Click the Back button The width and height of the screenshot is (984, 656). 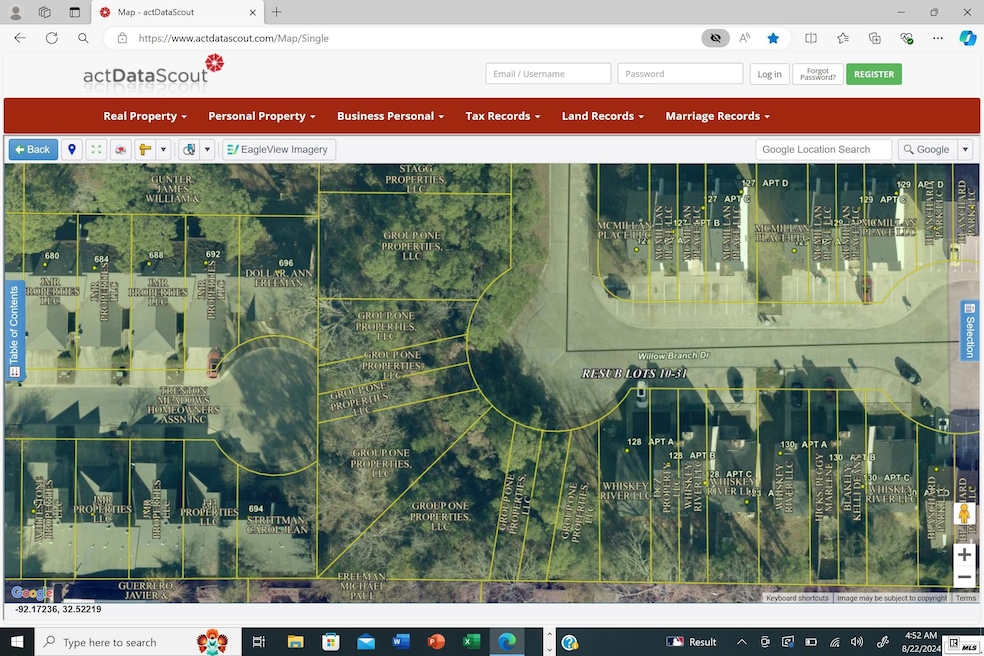(x=32, y=149)
